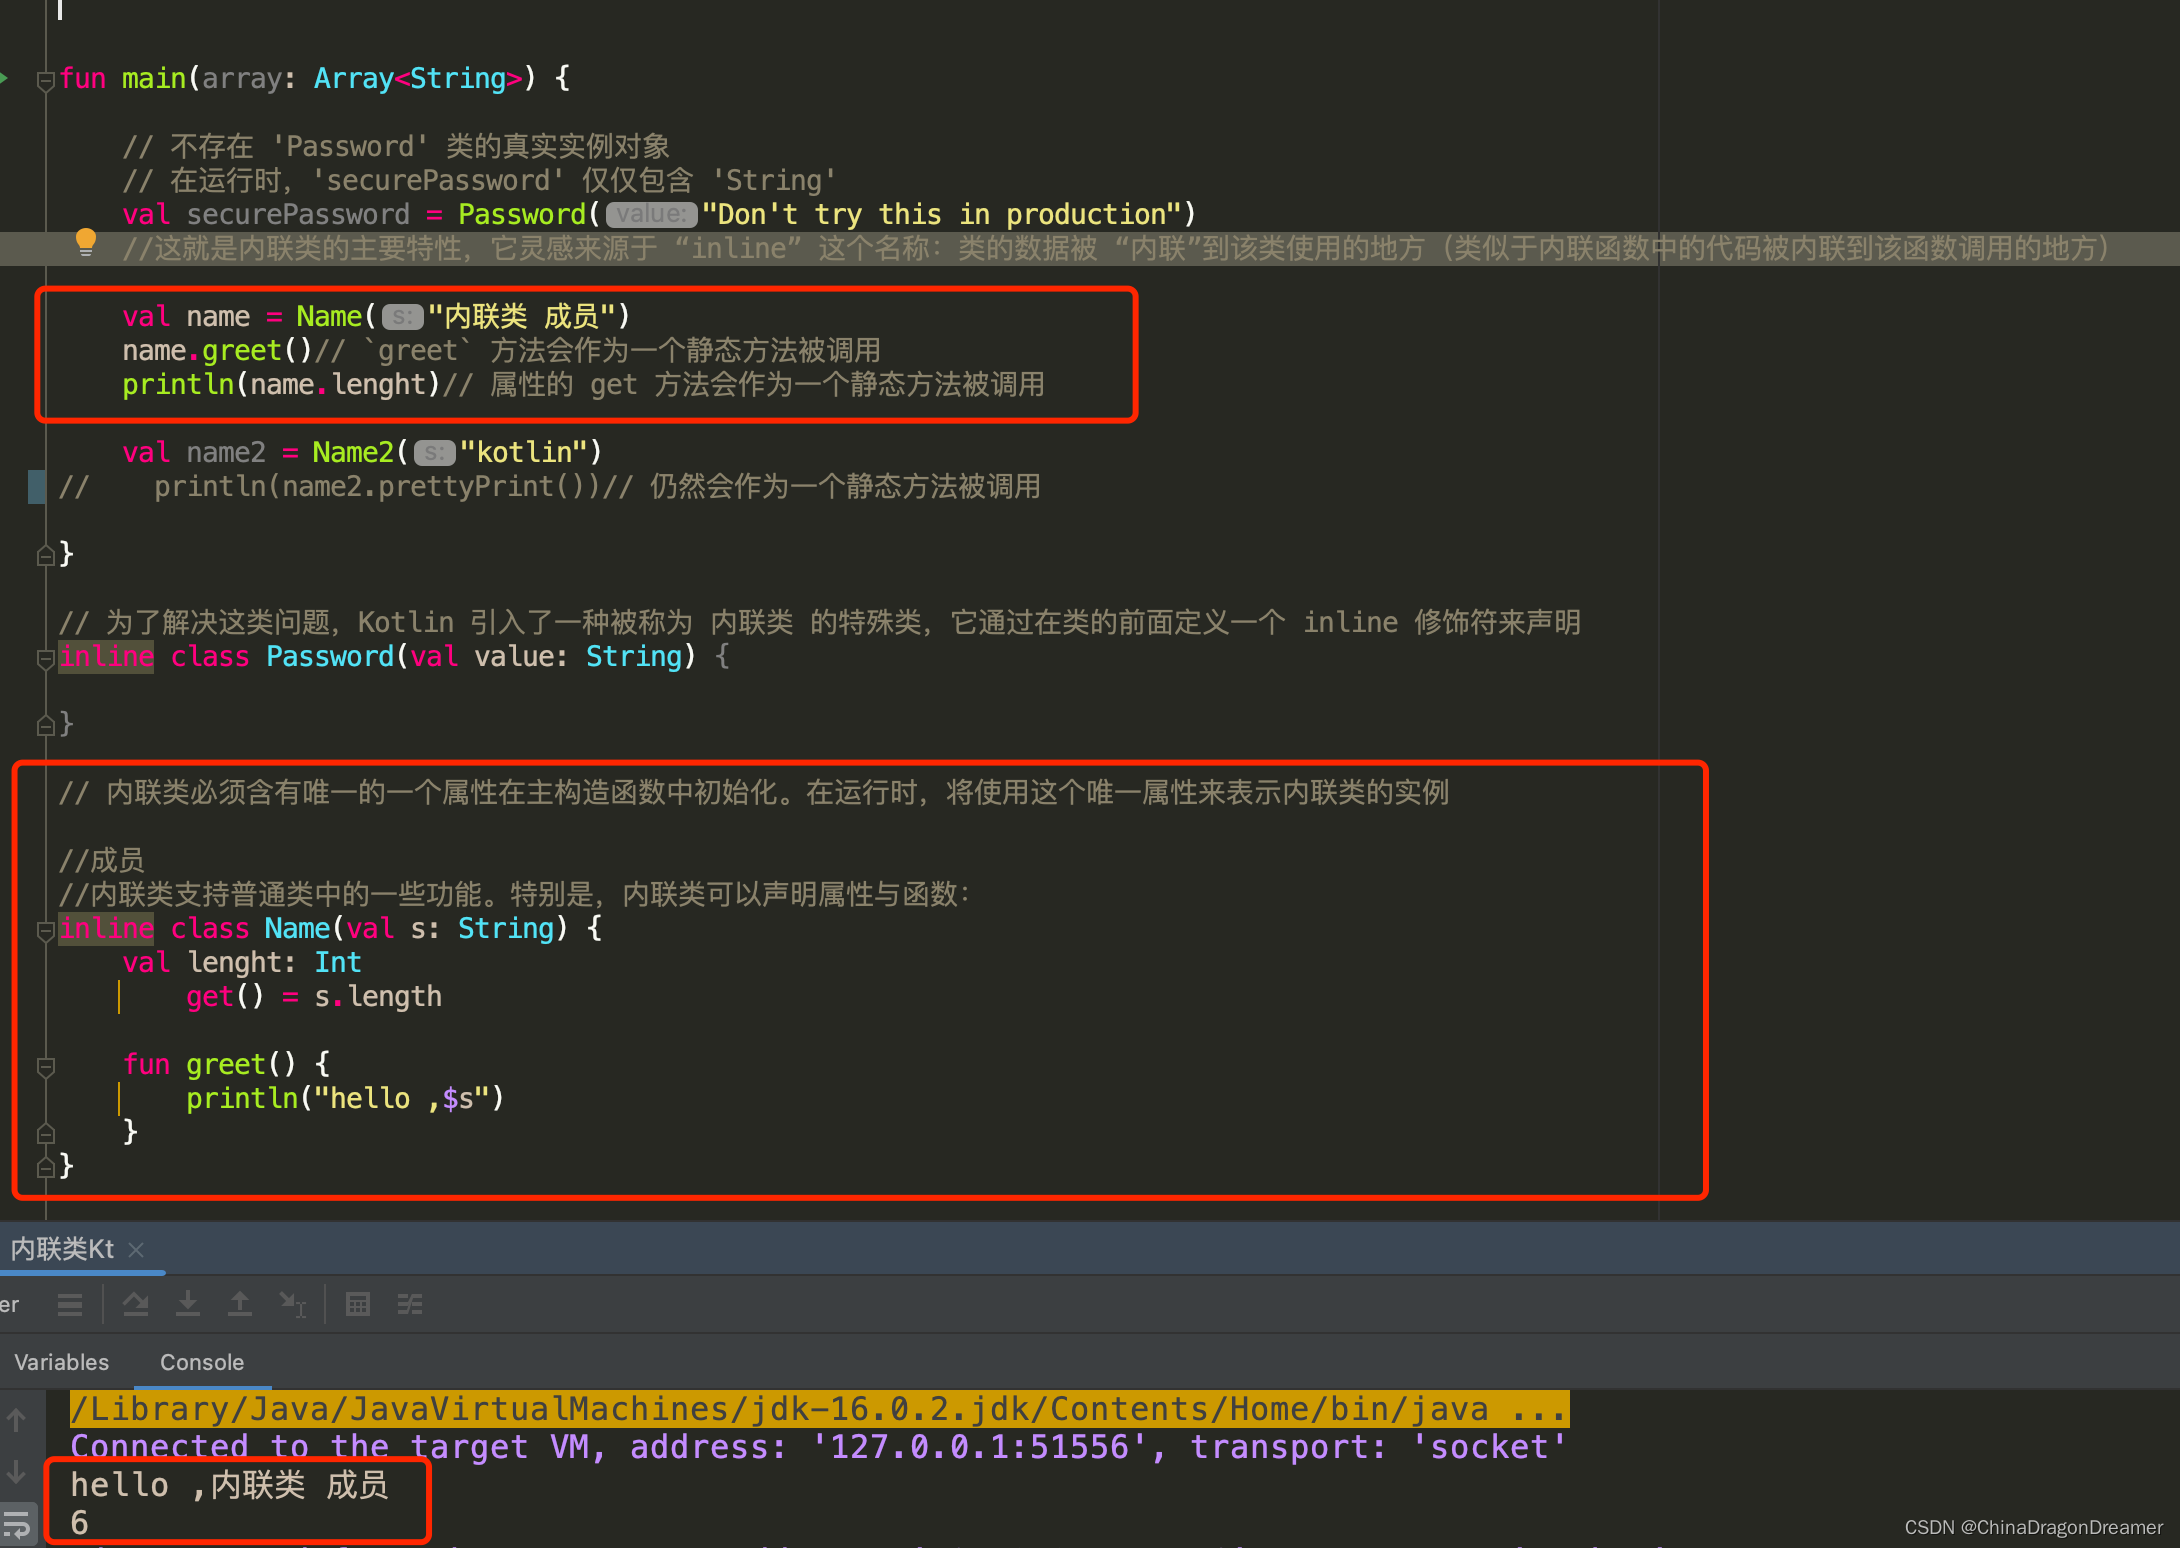Switch to the Console tab

(202, 1362)
